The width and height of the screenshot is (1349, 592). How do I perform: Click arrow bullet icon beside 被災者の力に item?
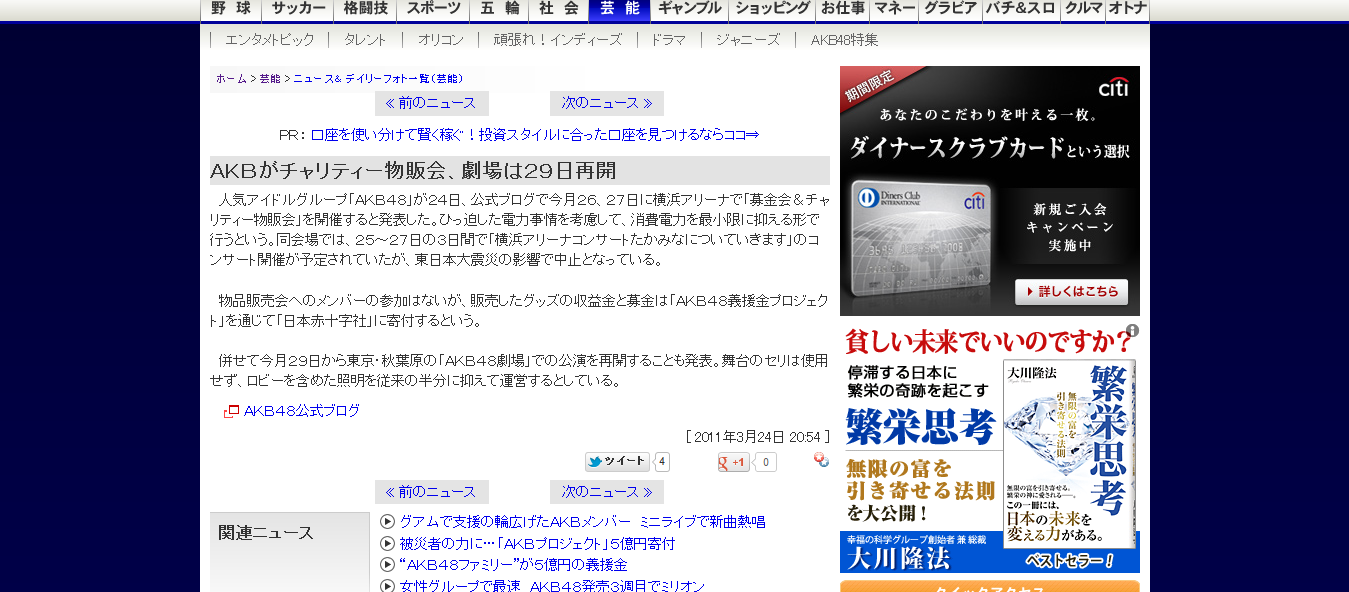[x=388, y=544]
